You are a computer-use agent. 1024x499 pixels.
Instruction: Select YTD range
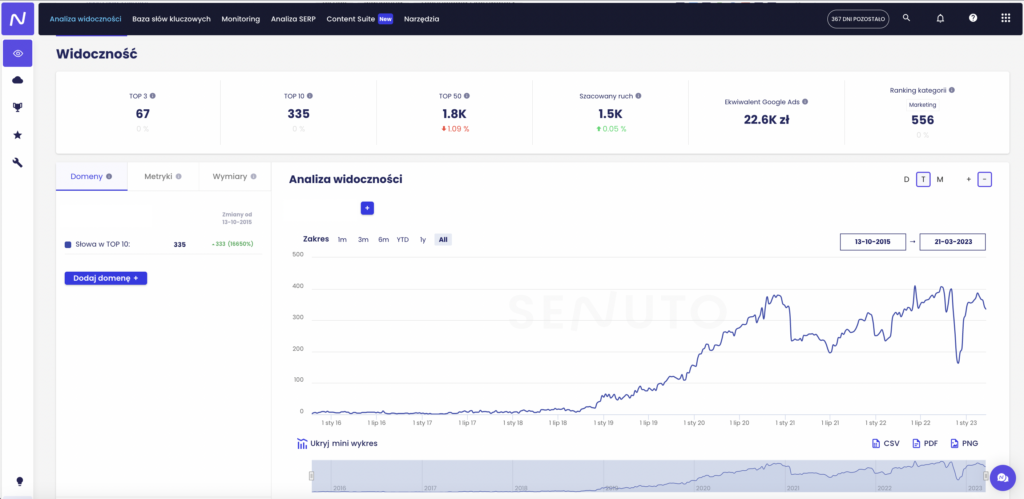coord(403,240)
